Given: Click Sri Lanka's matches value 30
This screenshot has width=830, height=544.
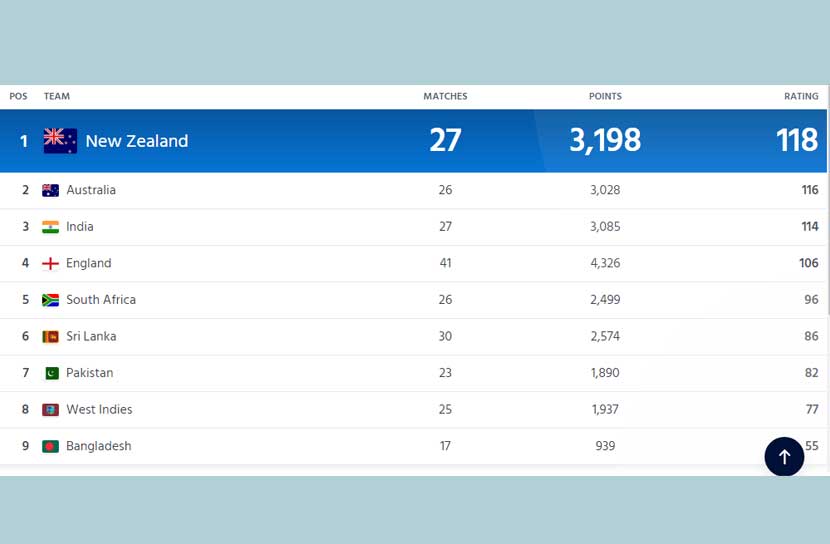Looking at the screenshot, I should click(445, 336).
